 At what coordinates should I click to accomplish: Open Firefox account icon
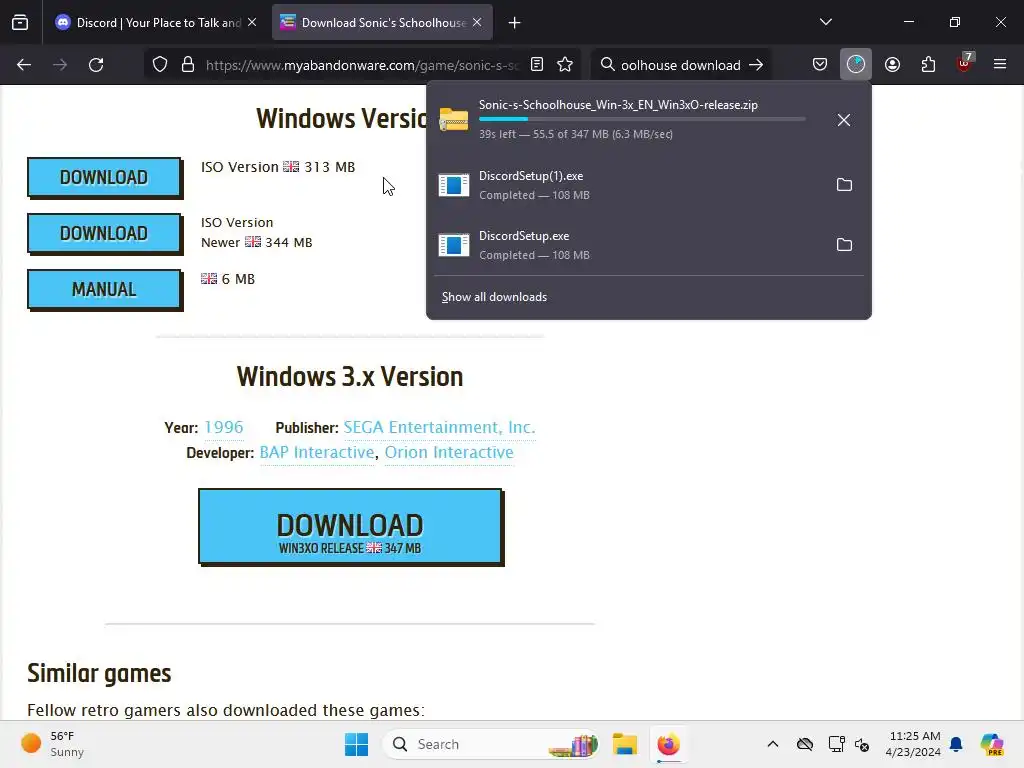pos(892,64)
